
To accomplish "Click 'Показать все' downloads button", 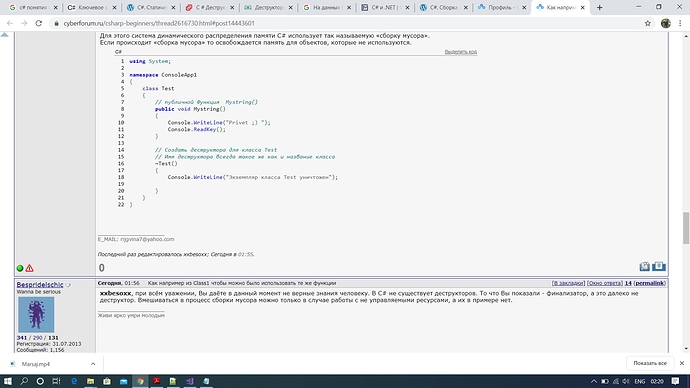I will pos(650,363).
